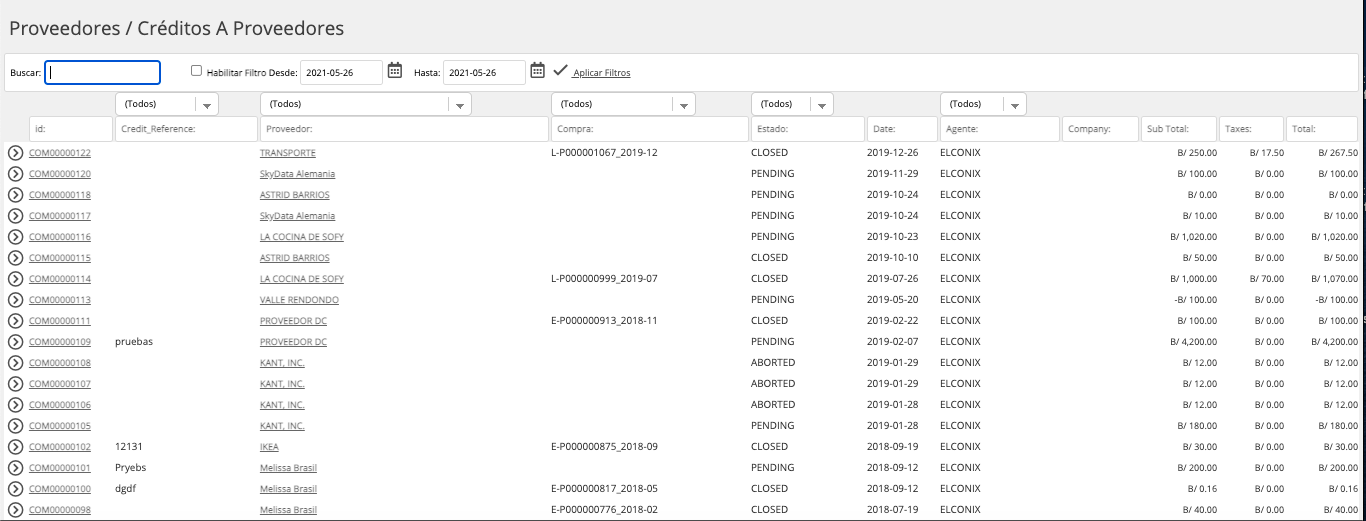Click the Compra column filter field
The image size is (1366, 521).
[649, 129]
